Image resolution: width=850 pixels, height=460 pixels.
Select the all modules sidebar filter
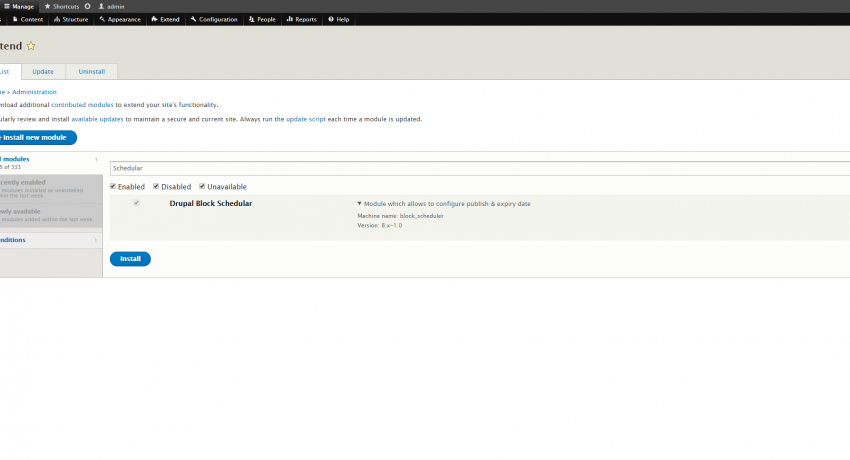click(x=51, y=163)
